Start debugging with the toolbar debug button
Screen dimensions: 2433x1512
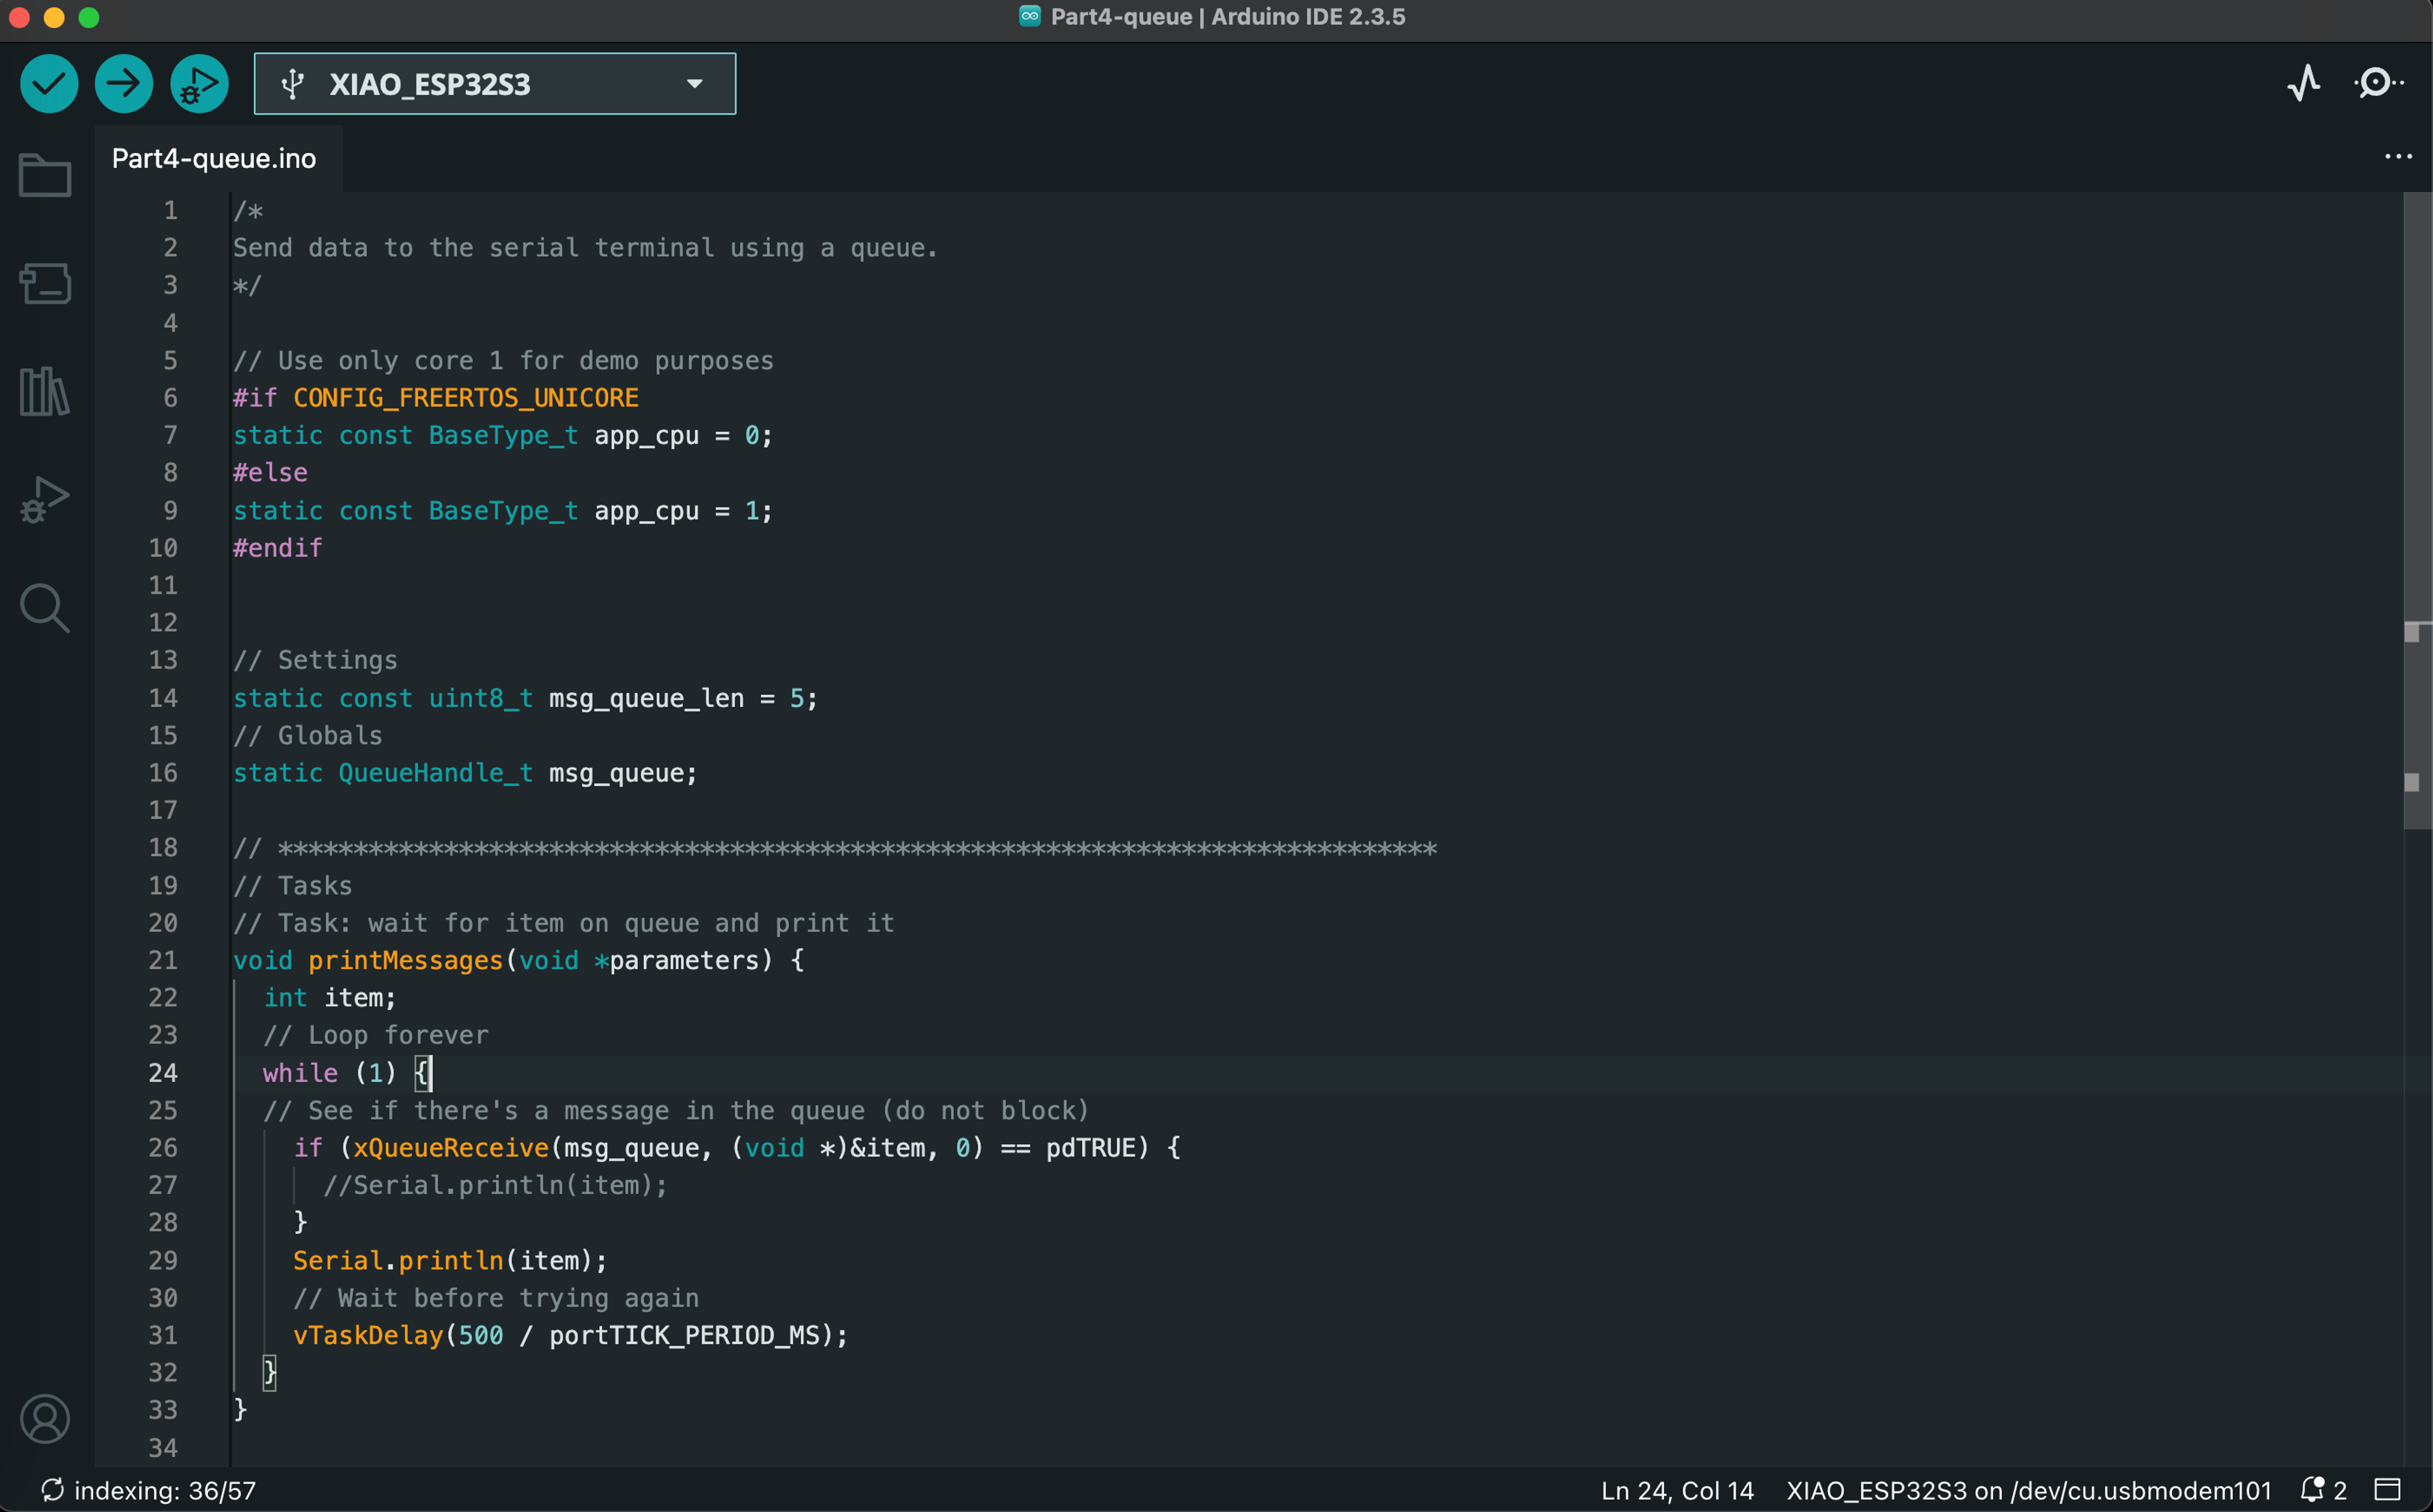coord(199,84)
